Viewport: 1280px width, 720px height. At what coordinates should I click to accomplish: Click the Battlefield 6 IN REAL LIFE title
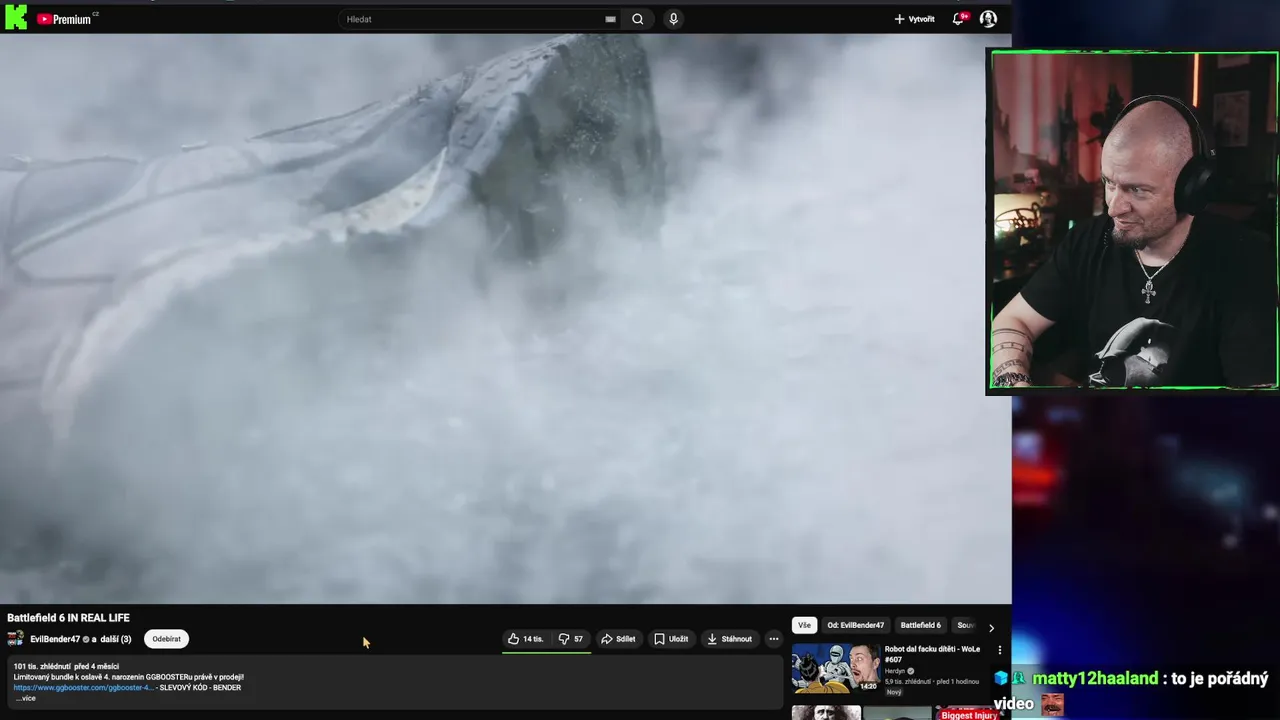(x=68, y=618)
